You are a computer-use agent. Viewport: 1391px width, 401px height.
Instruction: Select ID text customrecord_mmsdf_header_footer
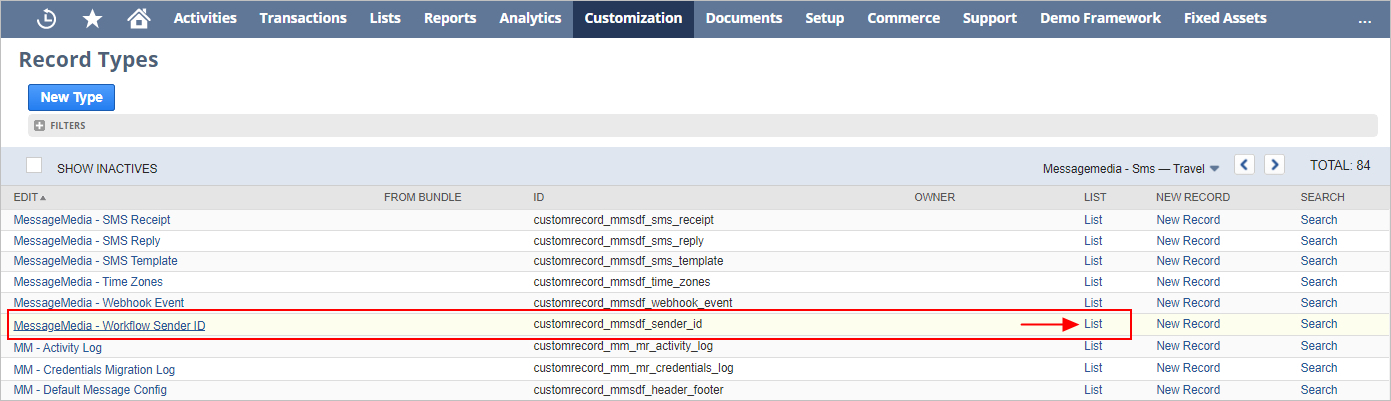tap(628, 390)
